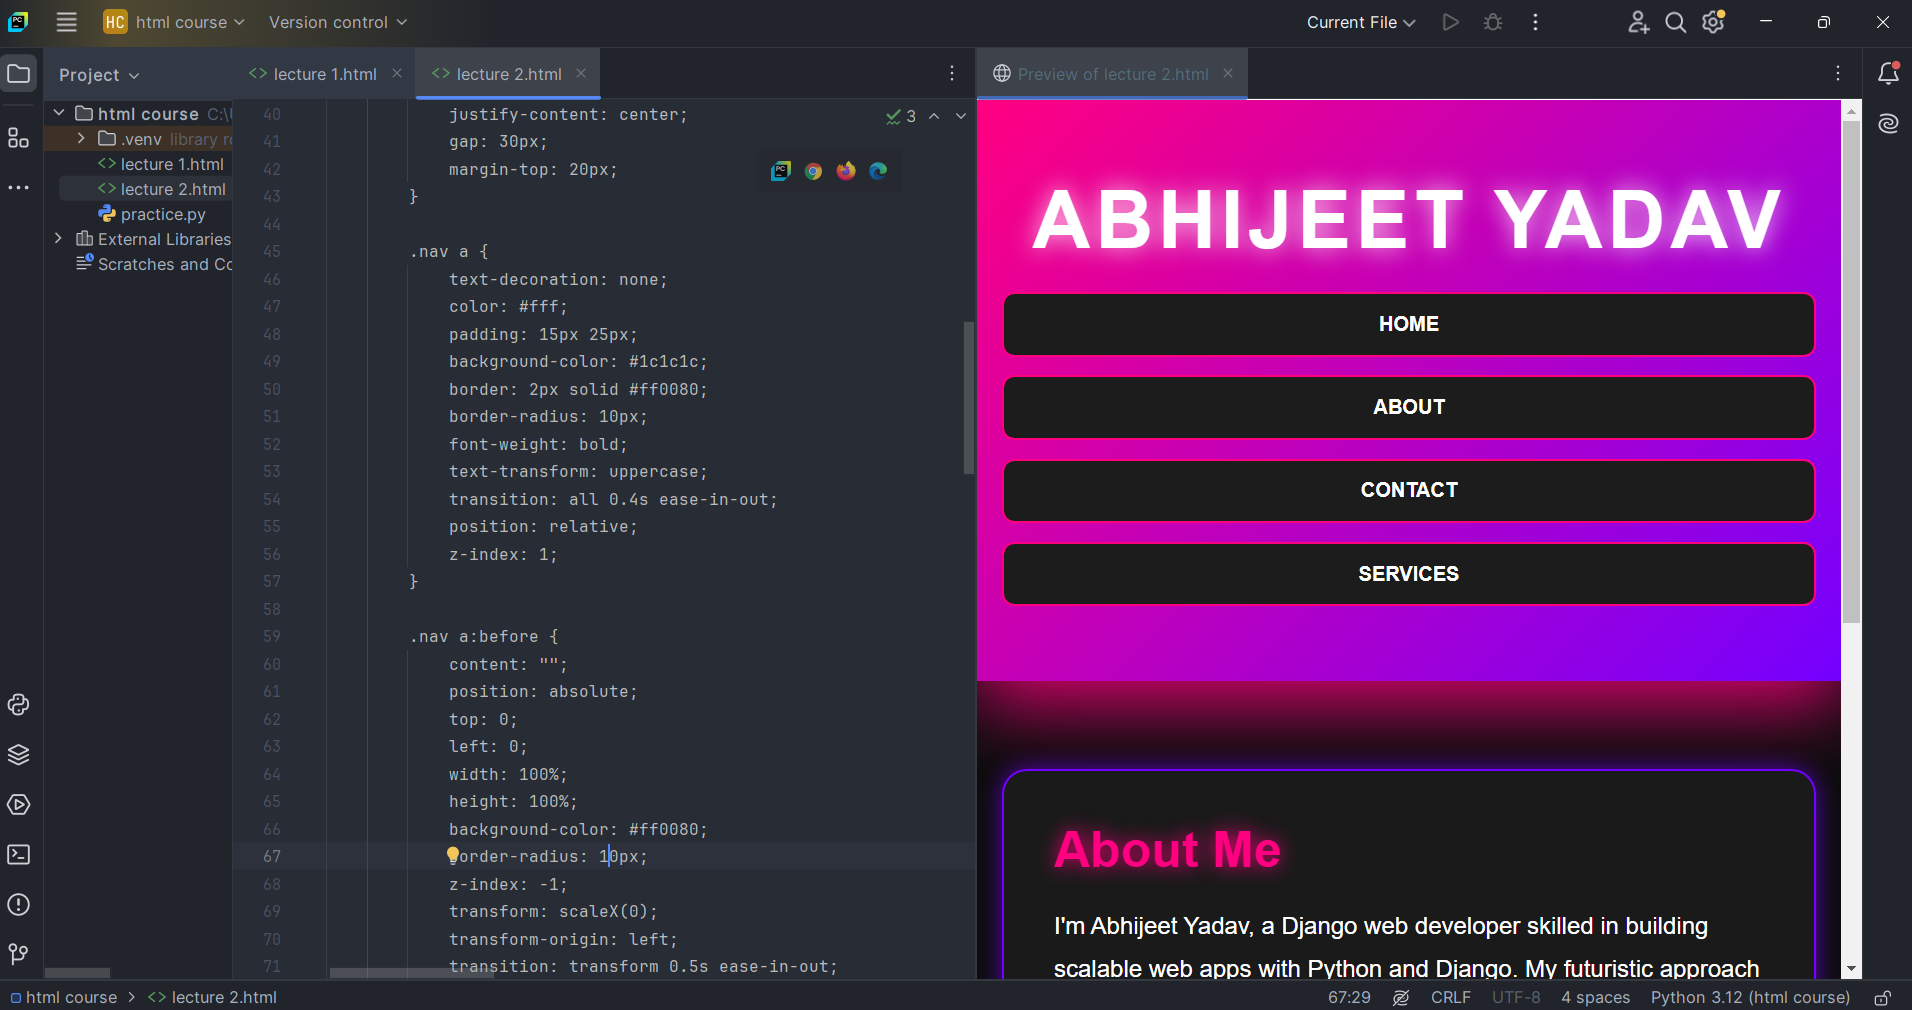The image size is (1912, 1010).
Task: Close the lecture 2.html editor tab
Action: pos(581,74)
